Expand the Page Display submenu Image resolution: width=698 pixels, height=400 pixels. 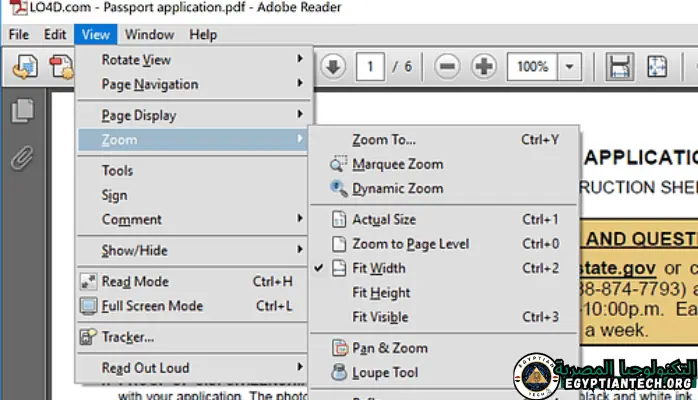pyautogui.click(x=192, y=115)
